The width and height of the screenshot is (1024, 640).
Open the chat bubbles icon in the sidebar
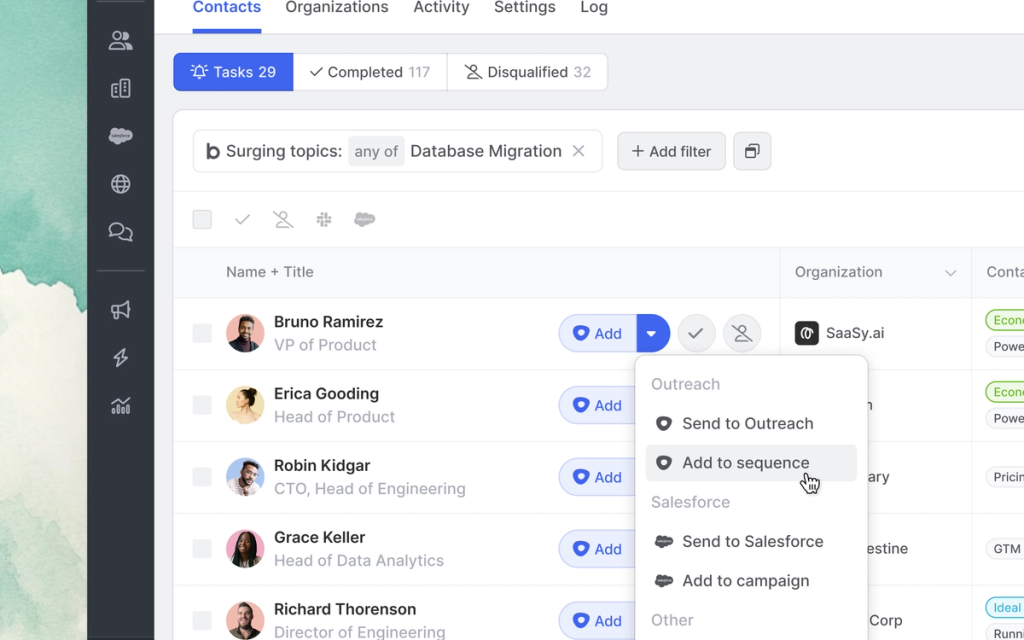point(120,232)
